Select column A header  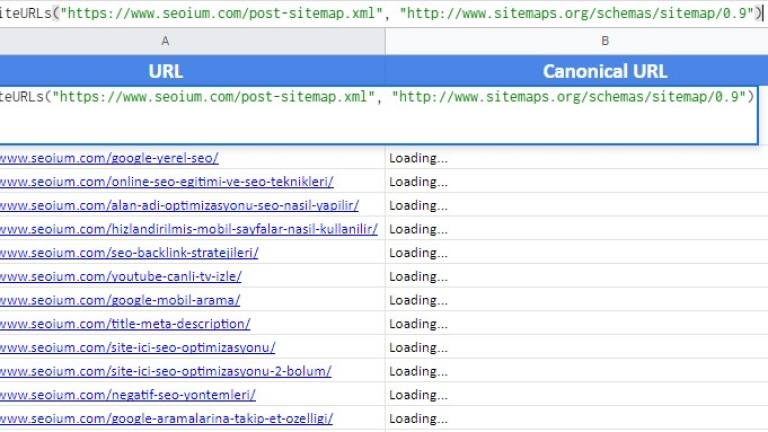tap(192, 41)
